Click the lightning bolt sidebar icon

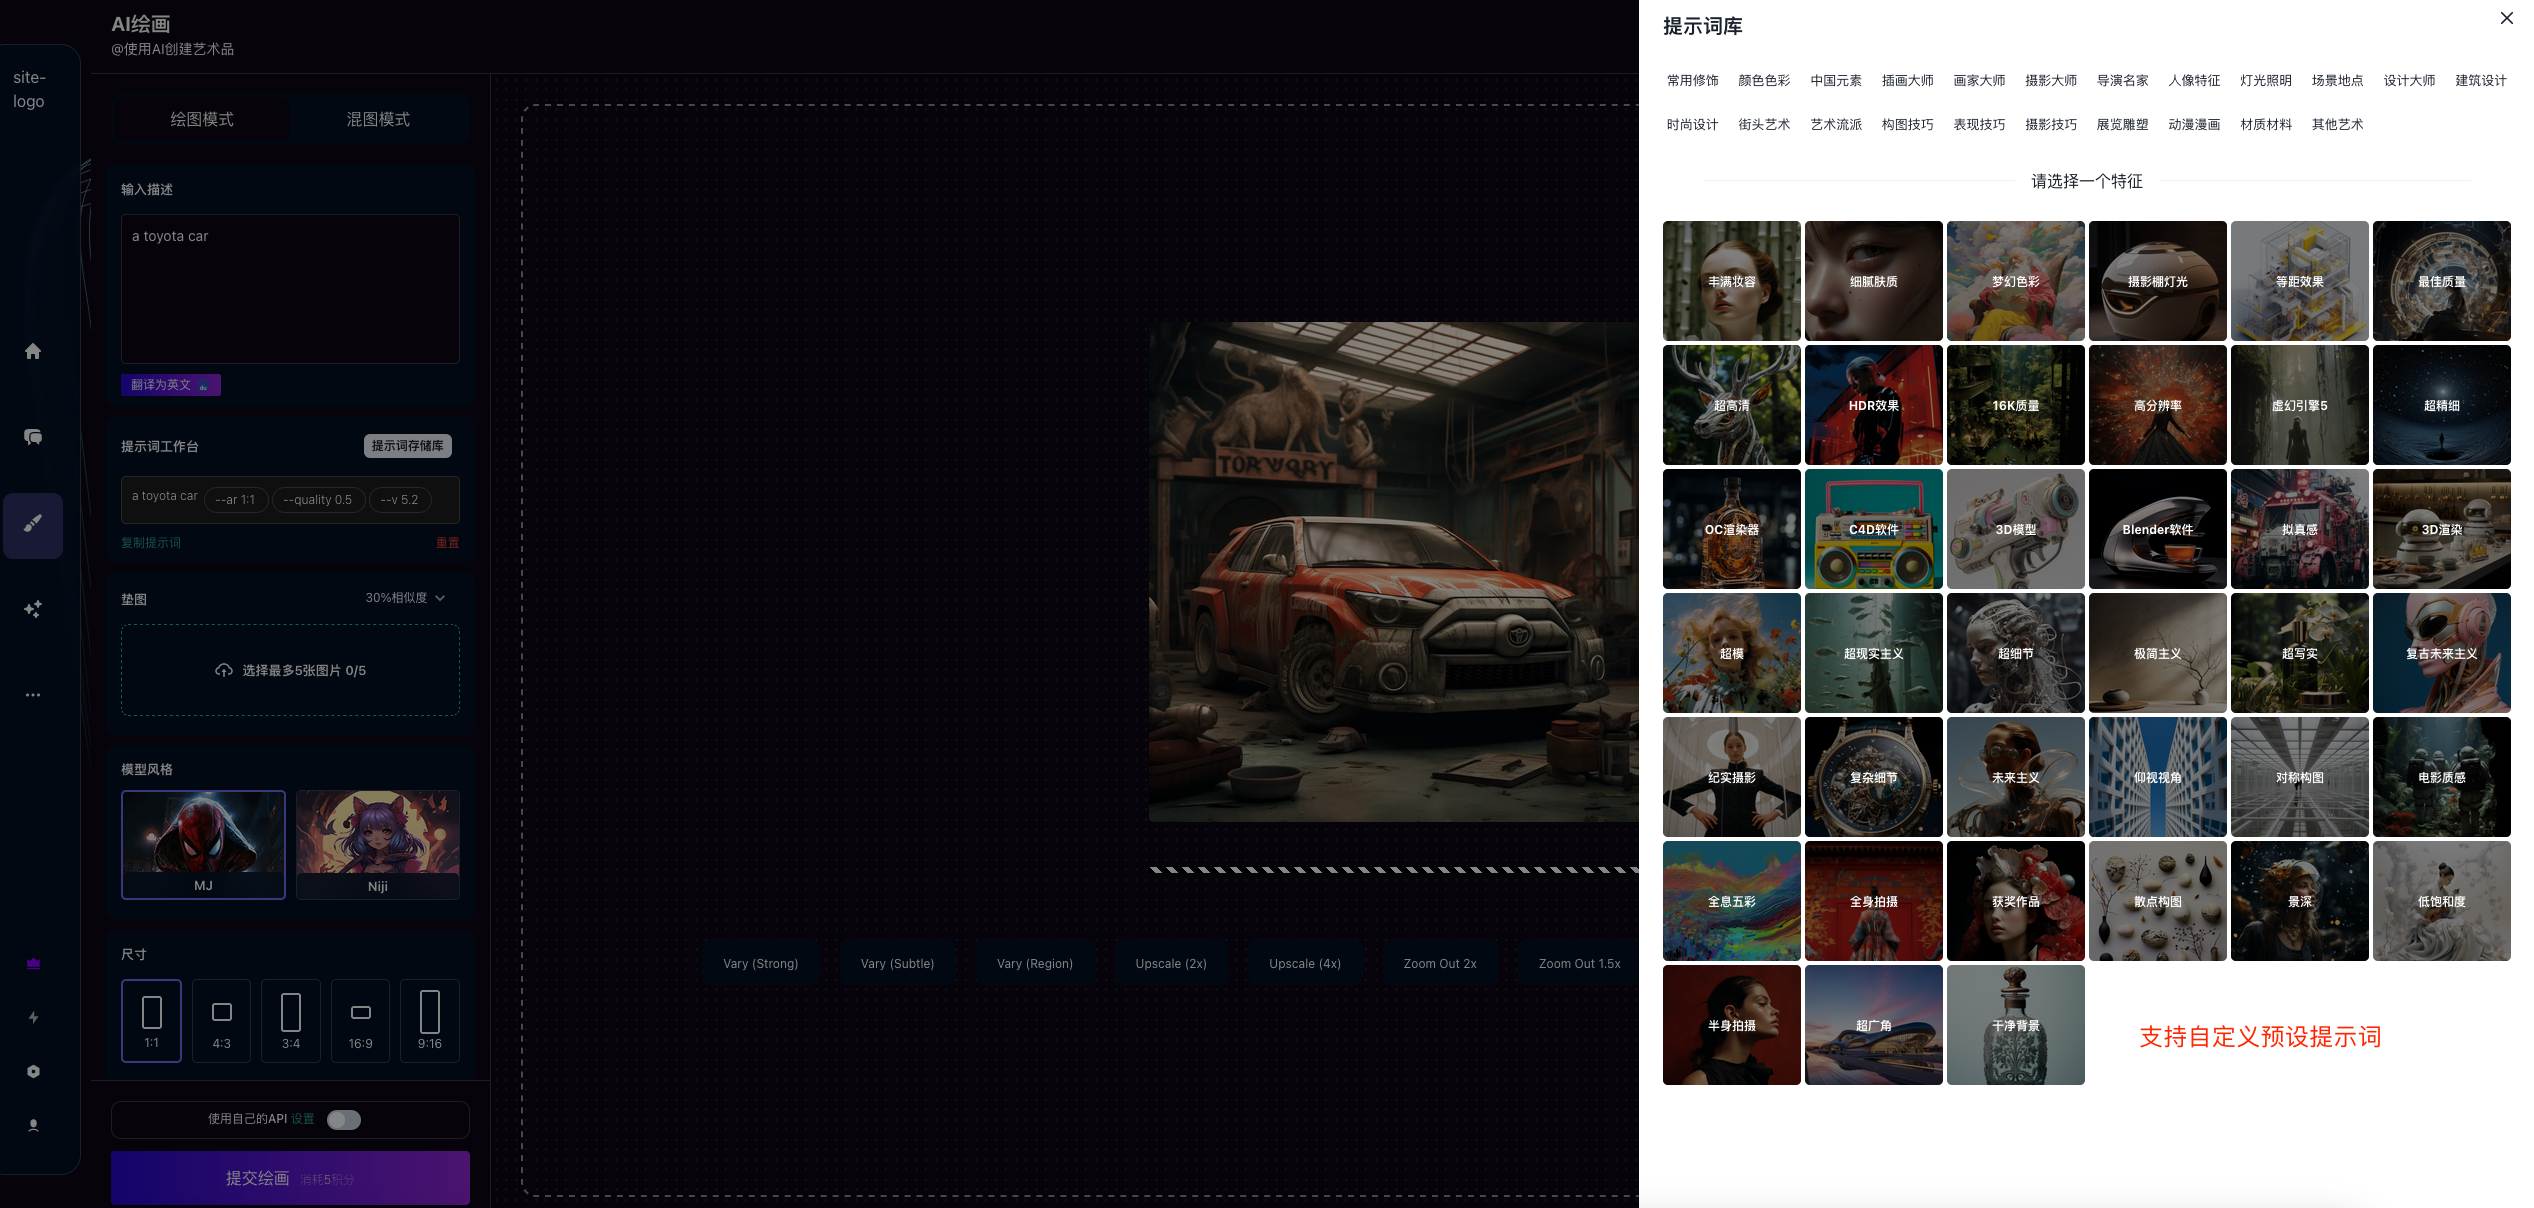(33, 1018)
